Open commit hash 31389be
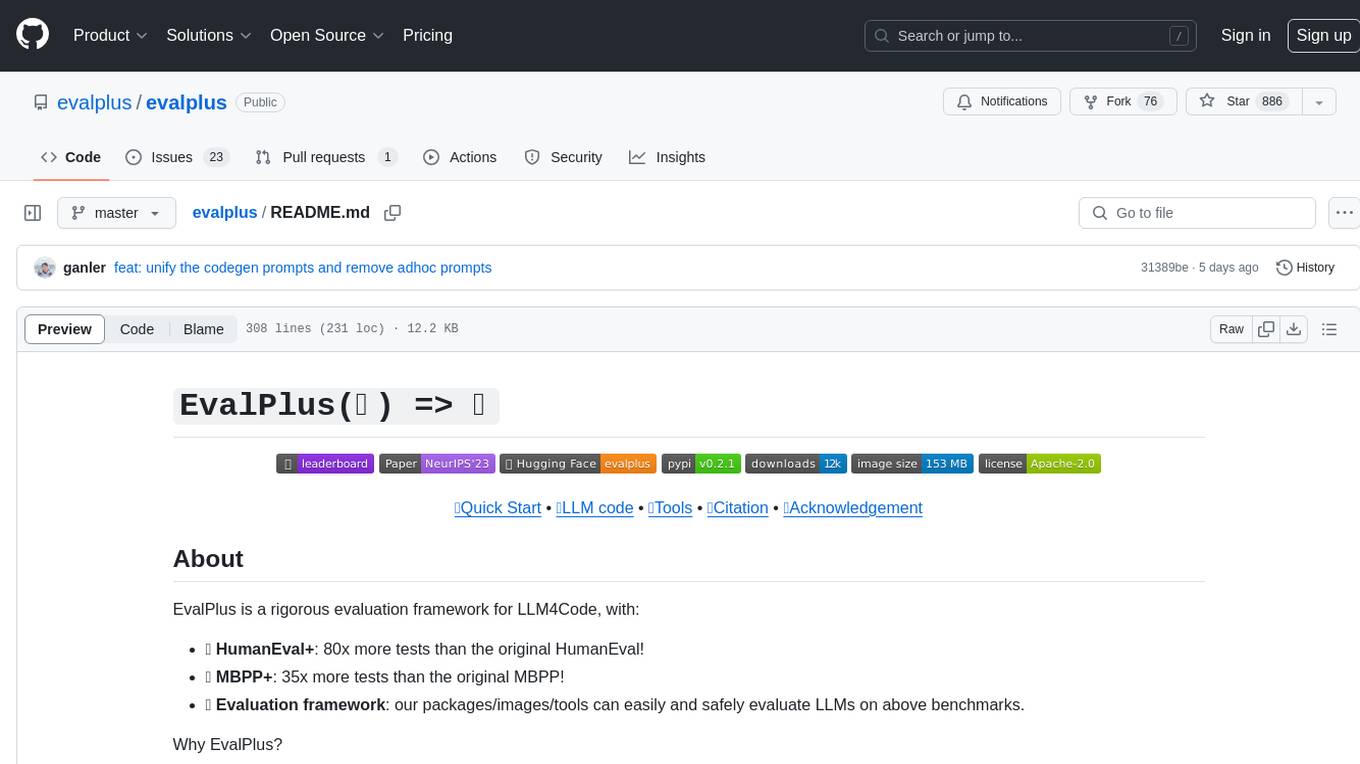1360x764 pixels. pyautogui.click(x=1164, y=268)
